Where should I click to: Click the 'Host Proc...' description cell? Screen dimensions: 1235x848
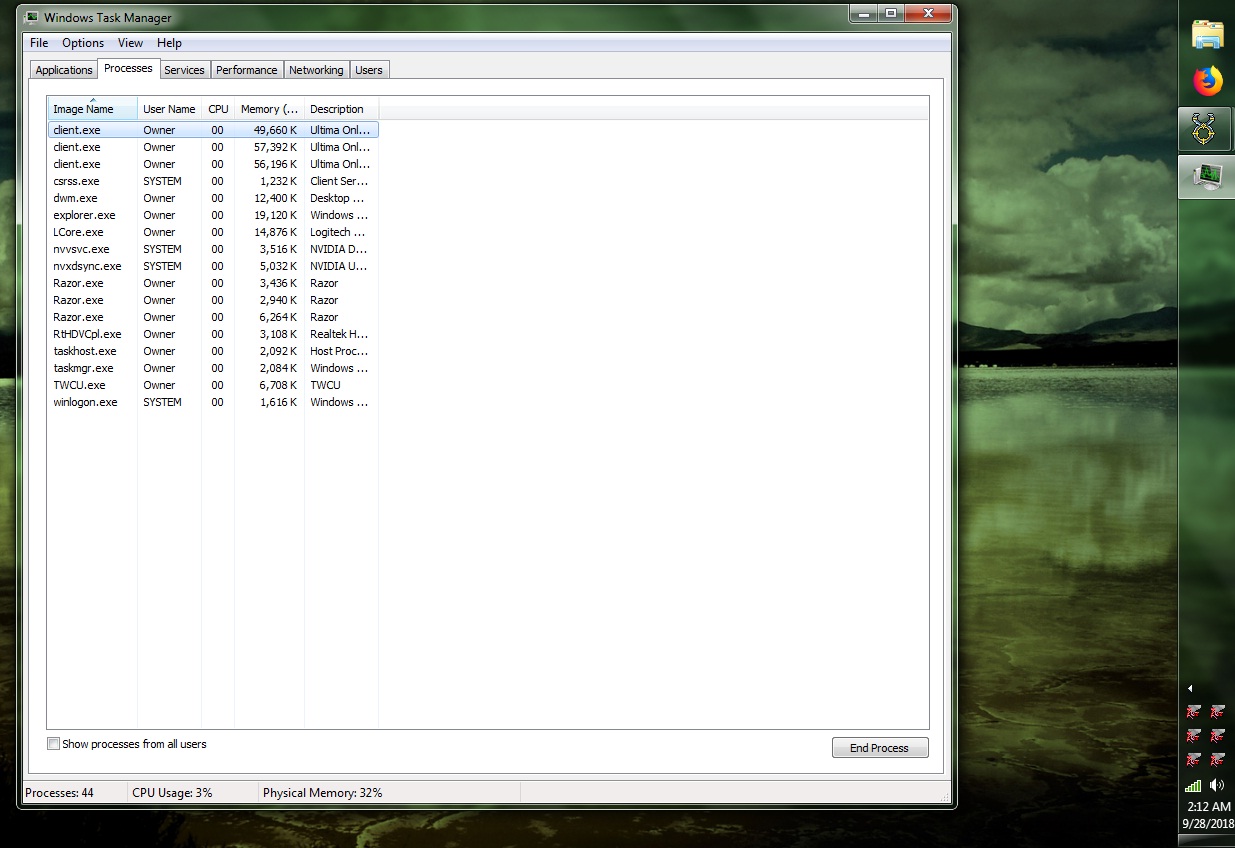point(339,351)
